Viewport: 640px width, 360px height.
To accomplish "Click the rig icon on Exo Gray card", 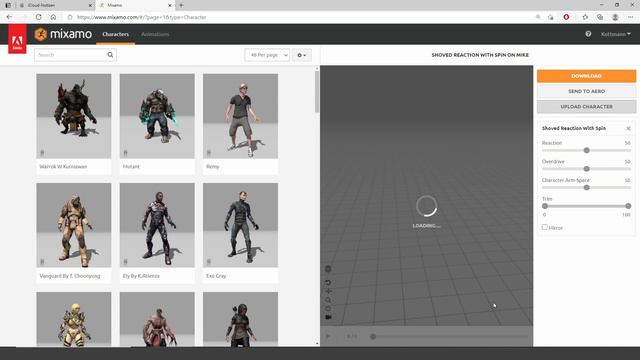I will (x=209, y=262).
